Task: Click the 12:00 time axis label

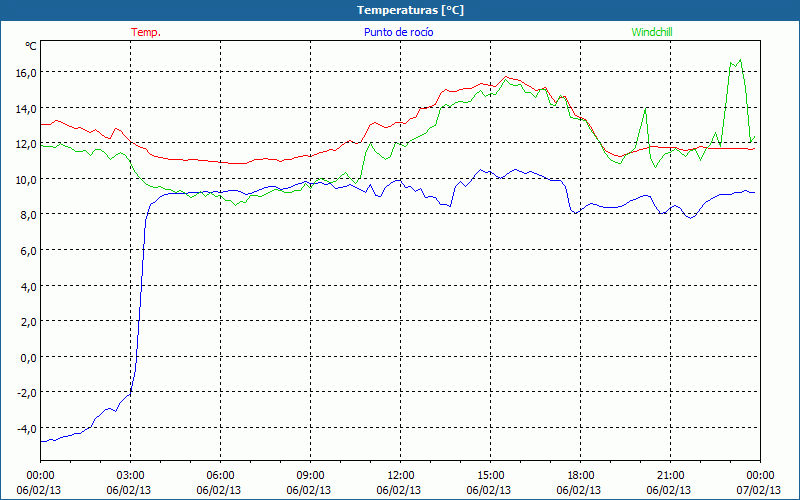Action: point(401,476)
